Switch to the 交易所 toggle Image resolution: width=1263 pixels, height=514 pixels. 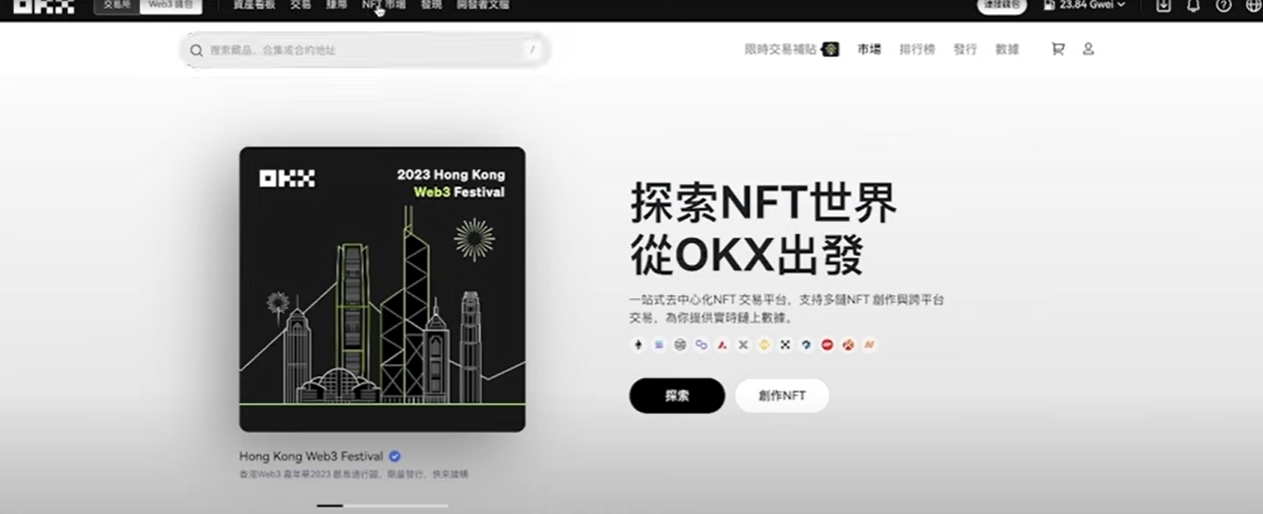pos(117,5)
